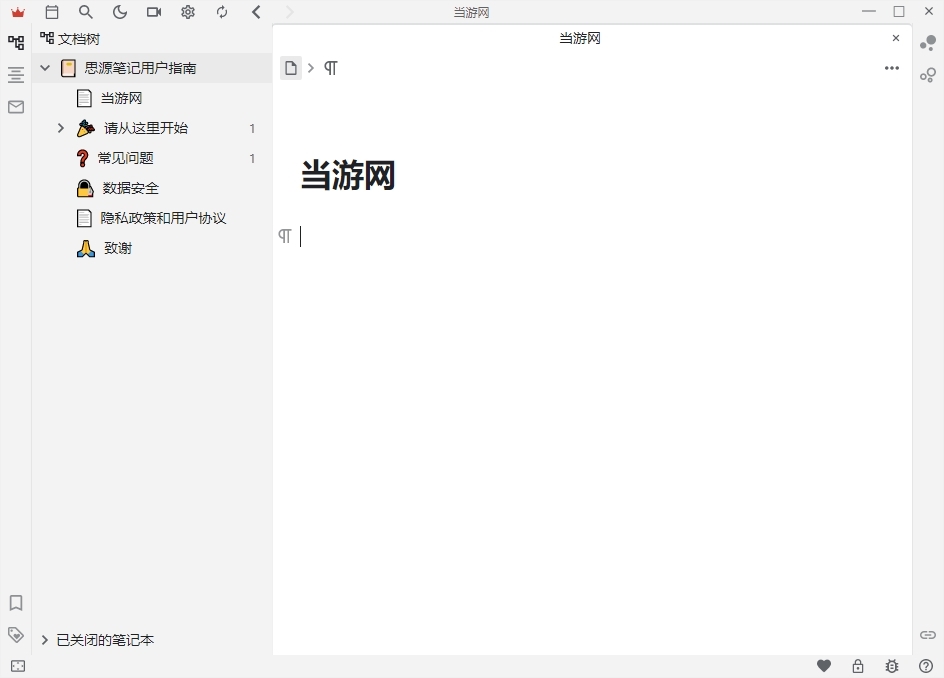Click the empty paragraph line to edit
The image size is (944, 678).
click(x=592, y=236)
